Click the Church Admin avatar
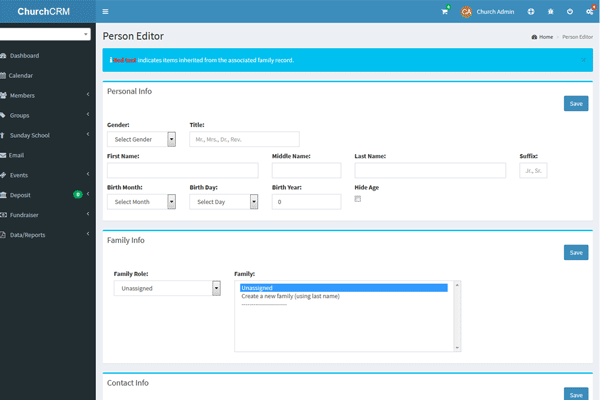The width and height of the screenshot is (600, 400). pyautogui.click(x=466, y=12)
